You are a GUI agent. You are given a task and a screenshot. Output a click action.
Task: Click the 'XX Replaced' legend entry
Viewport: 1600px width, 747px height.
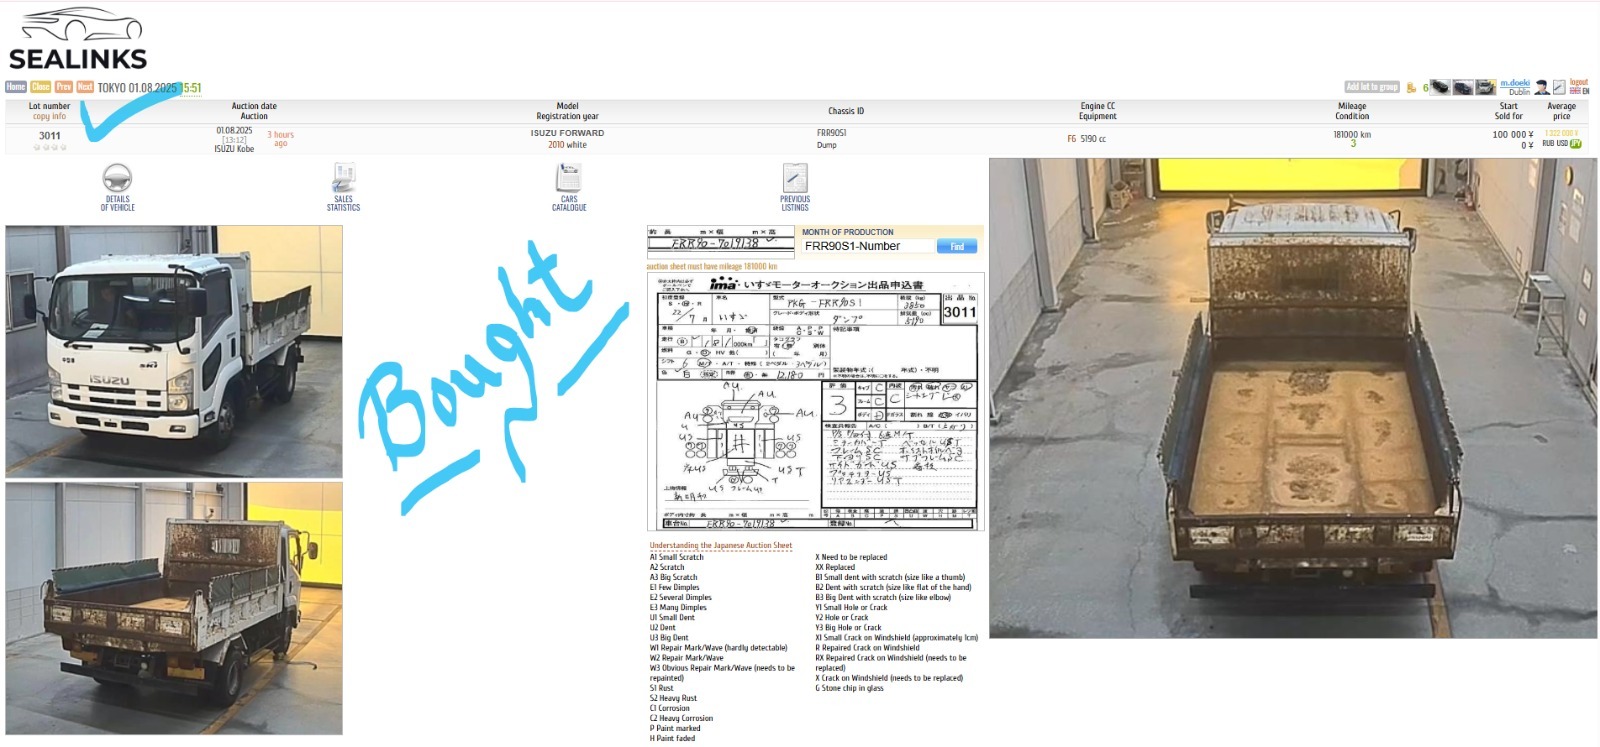835,567
